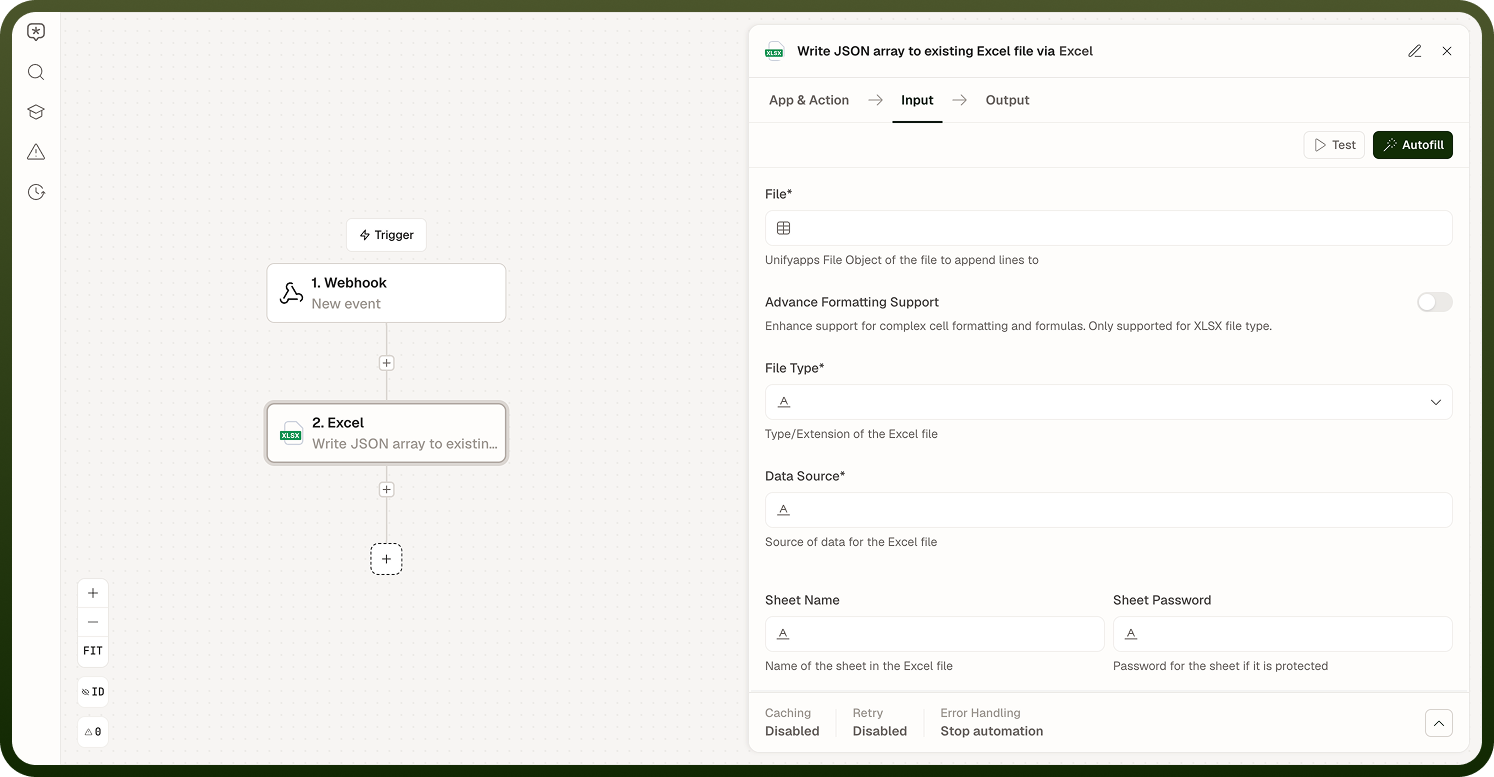Open the Retry Disabled setting

point(880,722)
